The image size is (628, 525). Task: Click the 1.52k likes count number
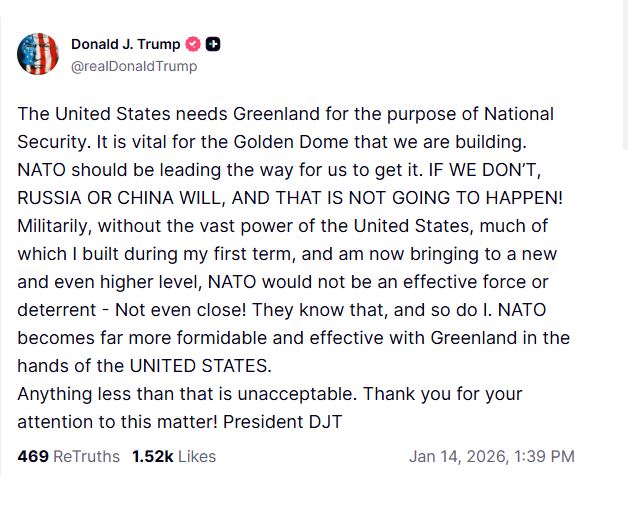pyautogui.click(x=152, y=456)
